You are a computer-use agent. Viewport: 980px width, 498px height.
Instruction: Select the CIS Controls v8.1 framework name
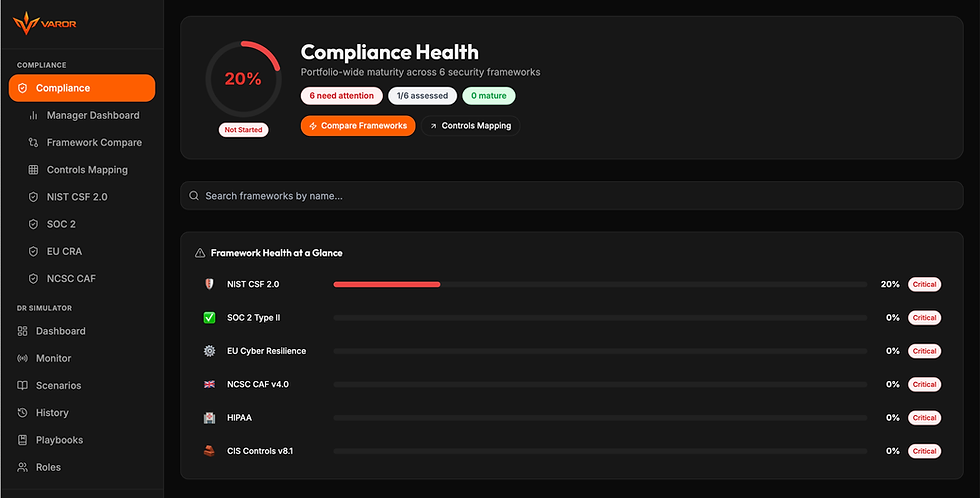point(260,451)
